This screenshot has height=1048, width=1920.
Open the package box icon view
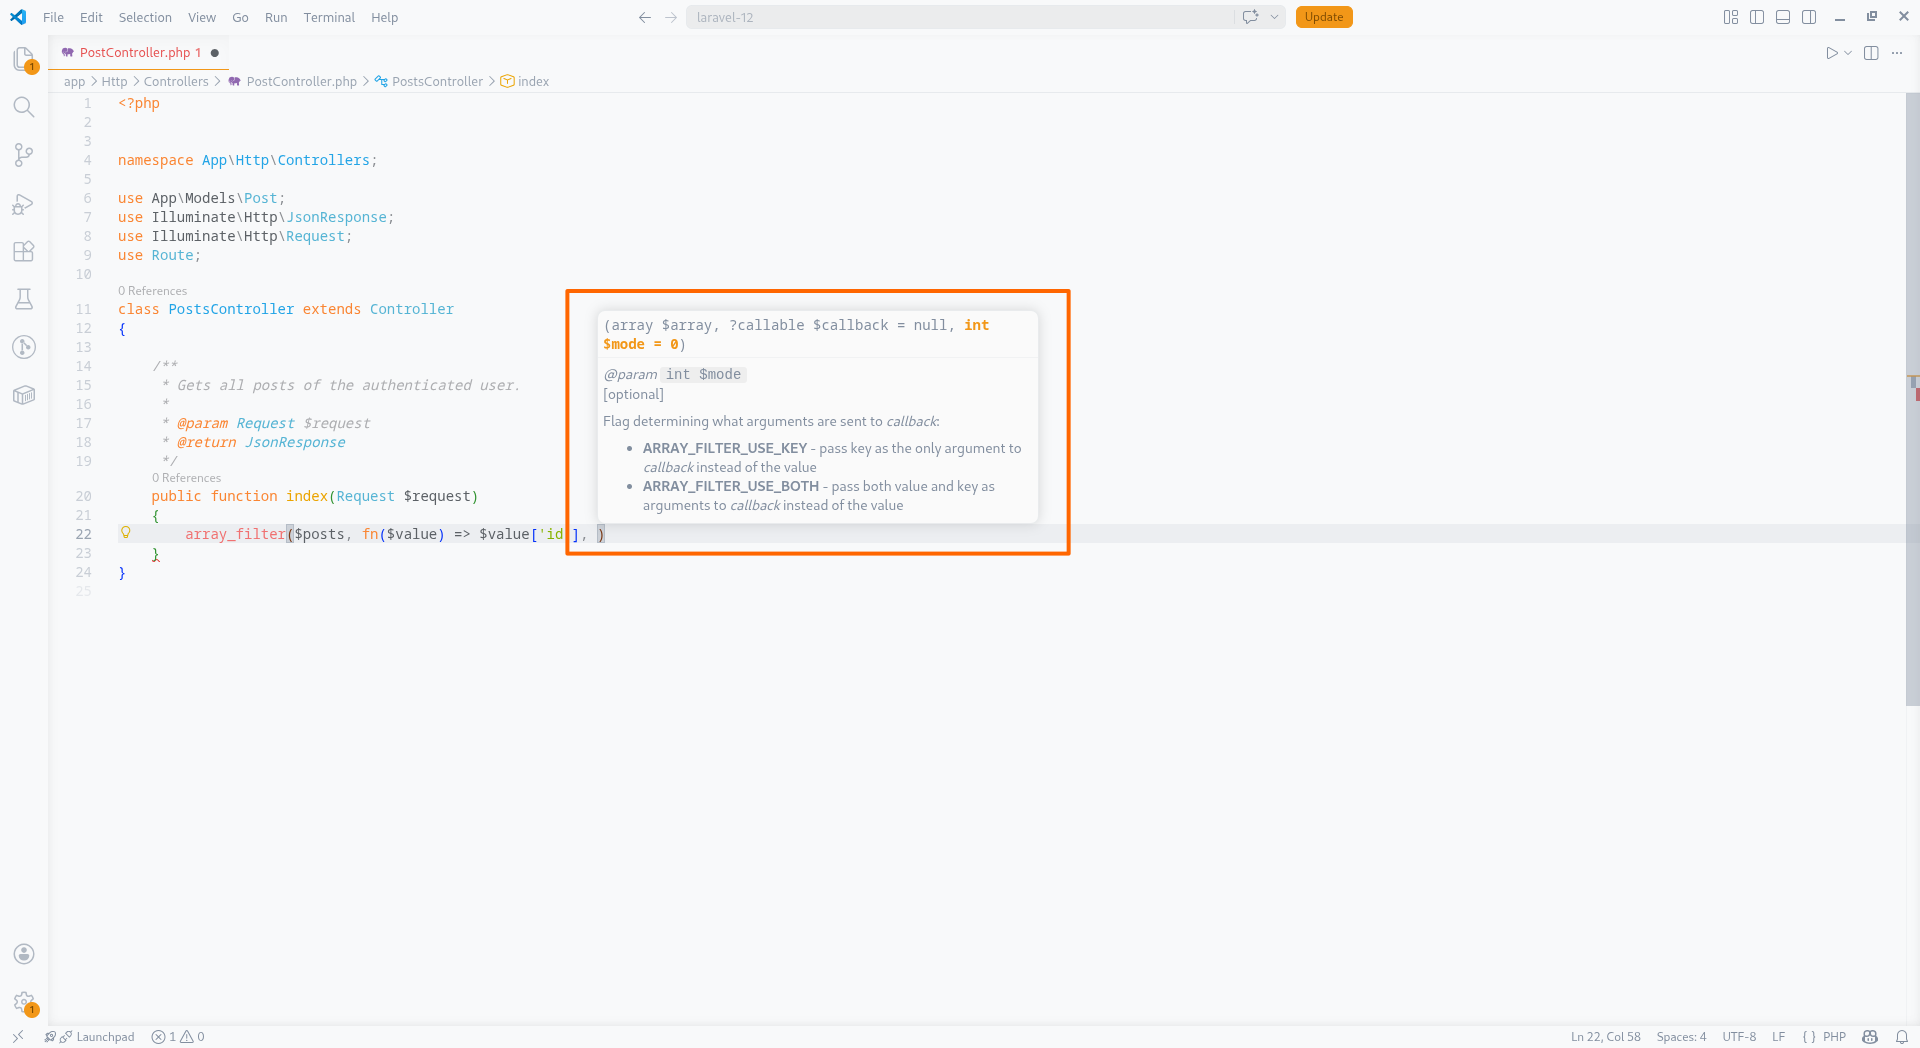(x=24, y=395)
